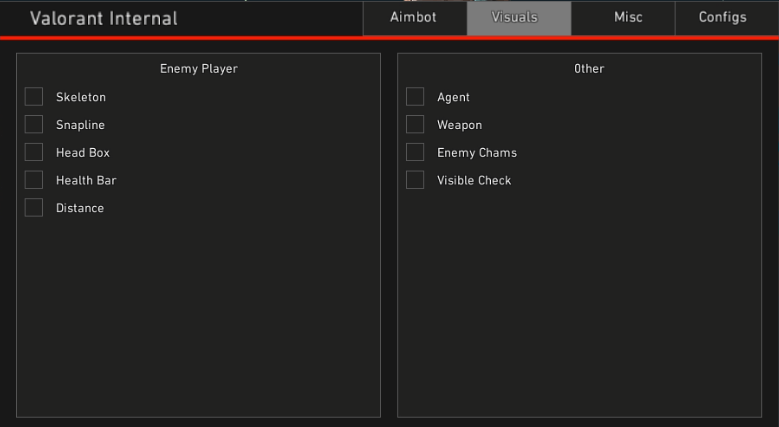779x427 pixels.
Task: Toggle the Weapon checkbox
Action: [415, 125]
